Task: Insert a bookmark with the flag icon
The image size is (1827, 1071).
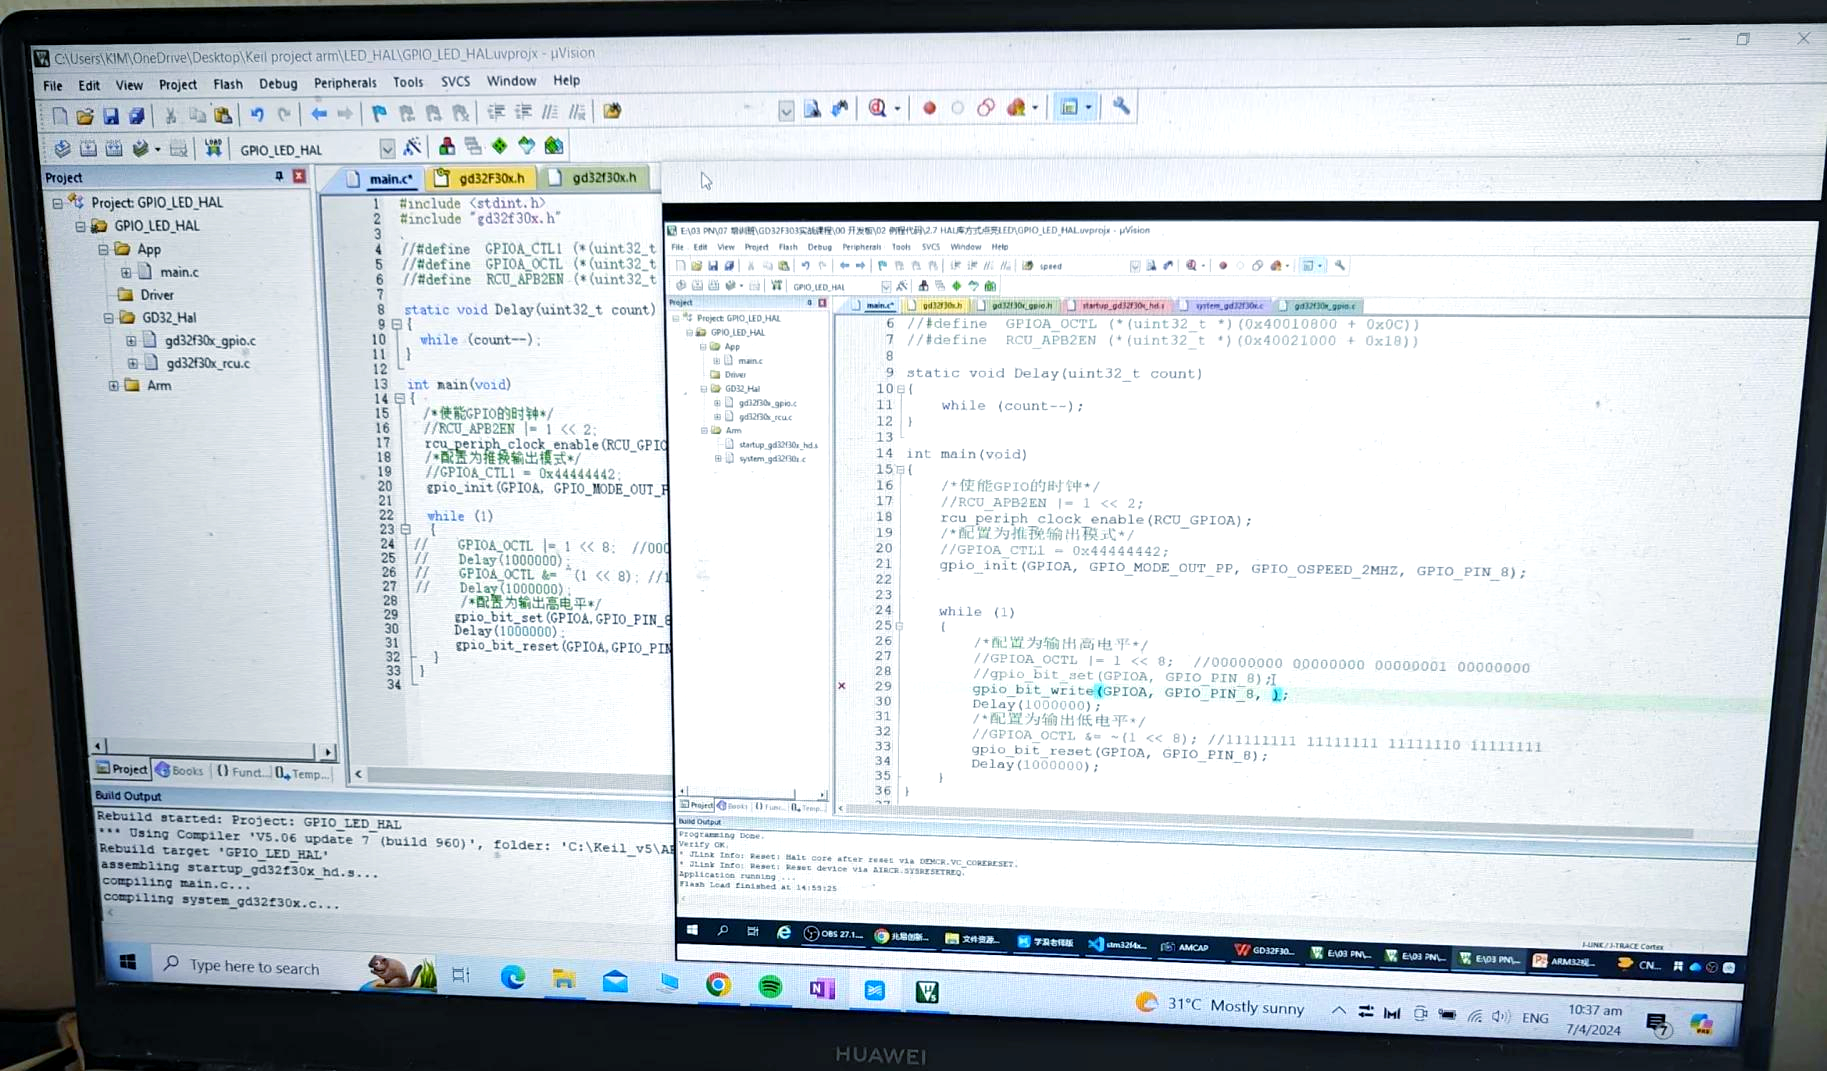Action: 379,113
